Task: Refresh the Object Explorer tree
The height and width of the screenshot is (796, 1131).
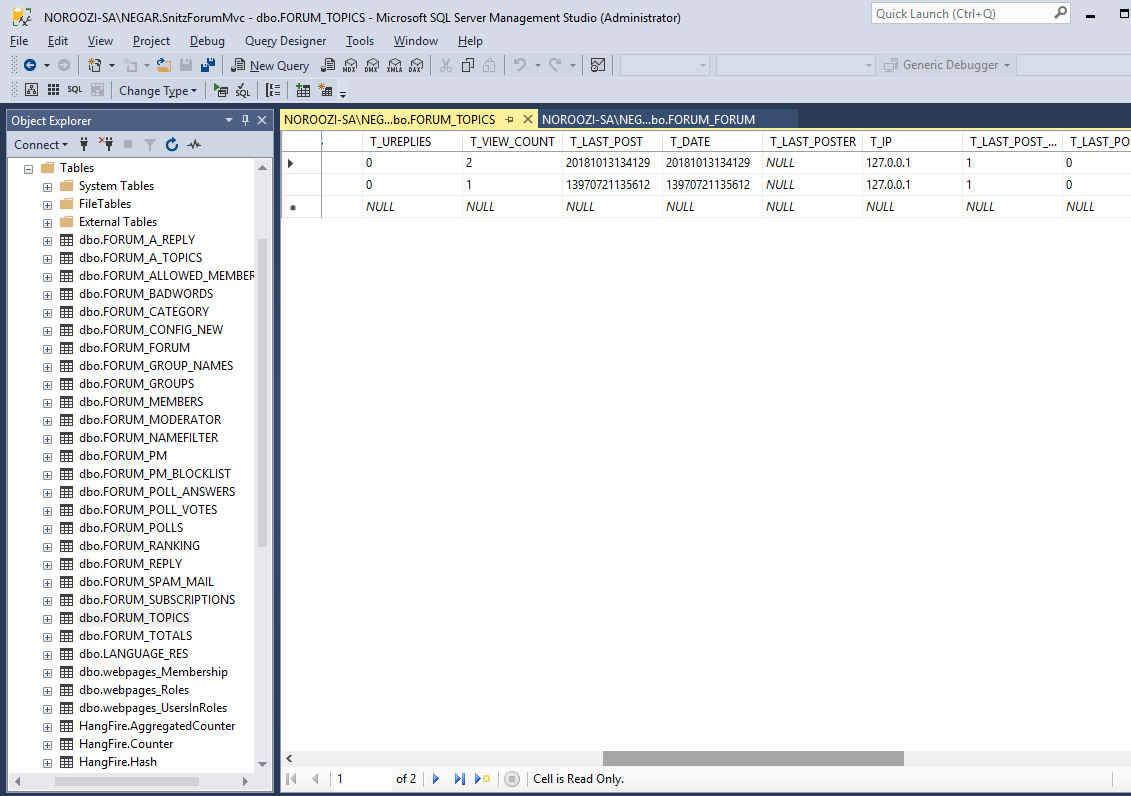Action: 172,144
